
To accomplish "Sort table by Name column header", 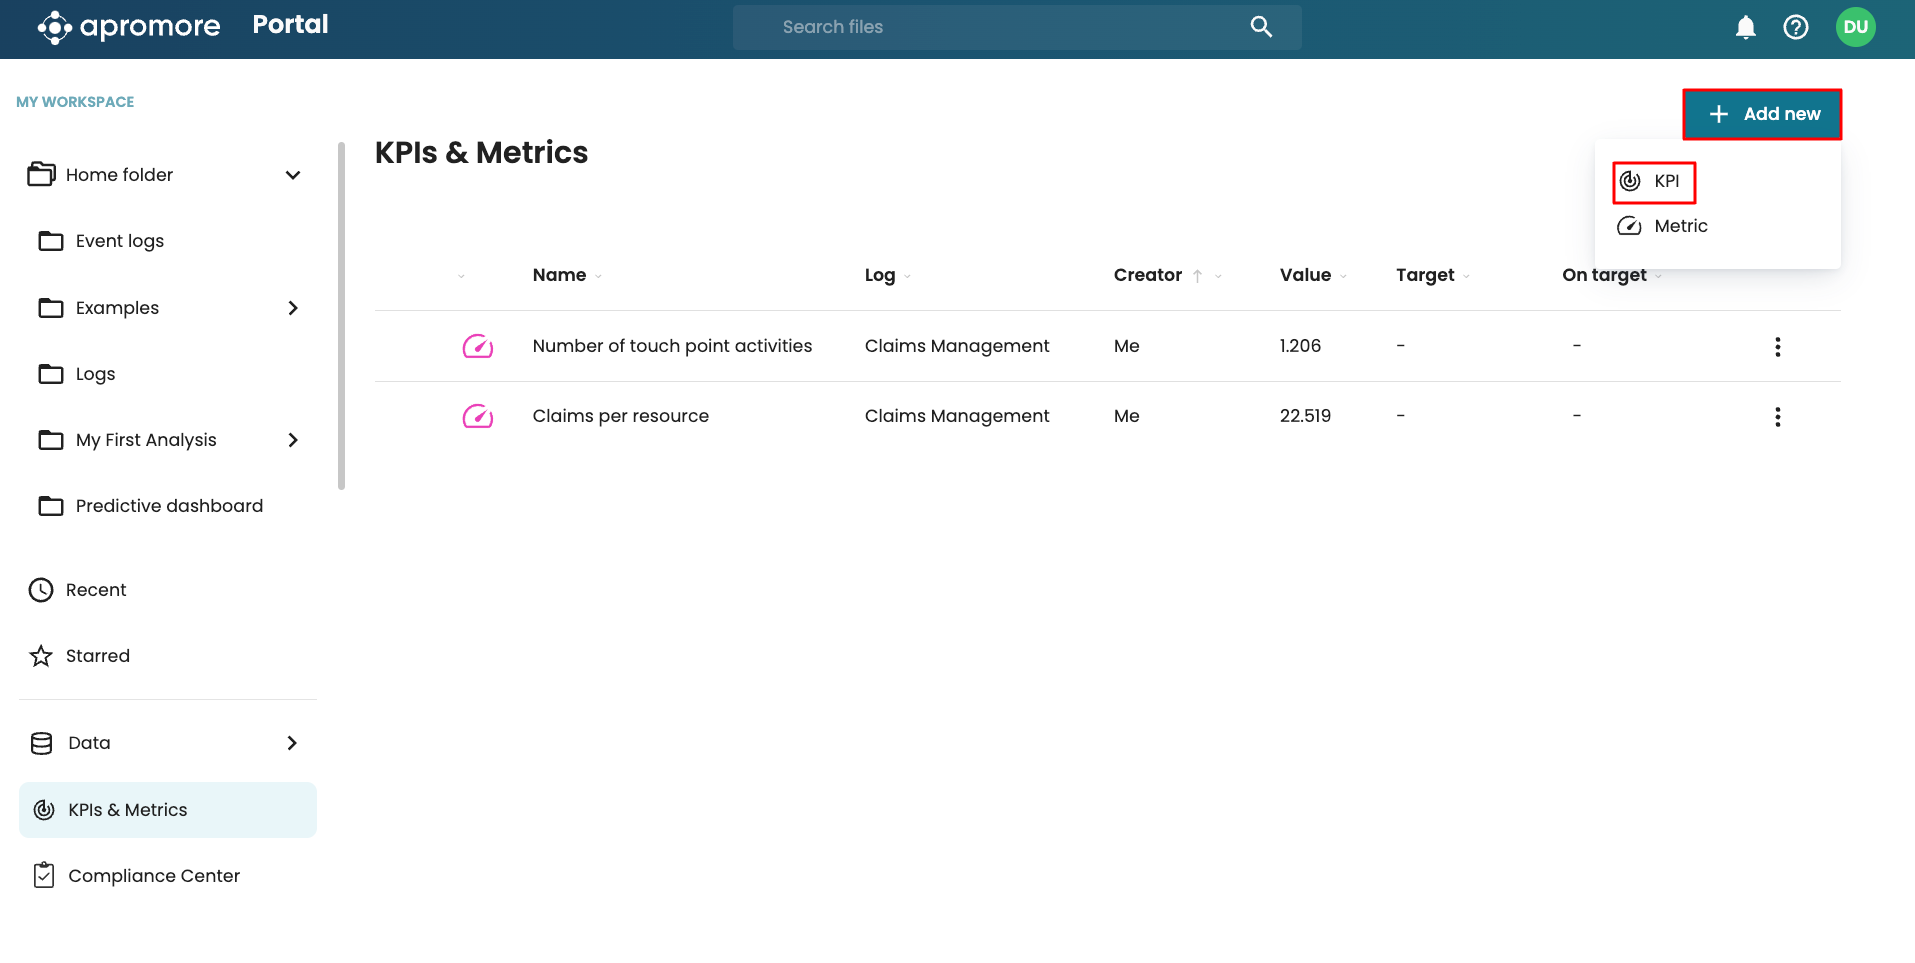I will [x=559, y=275].
